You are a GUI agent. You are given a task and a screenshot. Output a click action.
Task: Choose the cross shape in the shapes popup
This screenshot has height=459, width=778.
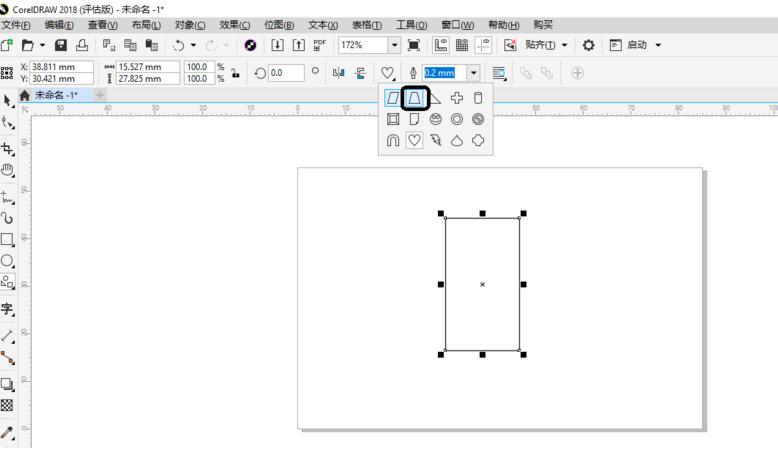click(x=457, y=98)
